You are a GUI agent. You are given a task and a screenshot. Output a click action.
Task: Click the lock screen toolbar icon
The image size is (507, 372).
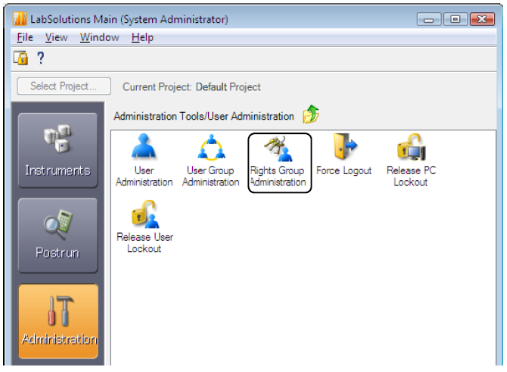[21, 58]
